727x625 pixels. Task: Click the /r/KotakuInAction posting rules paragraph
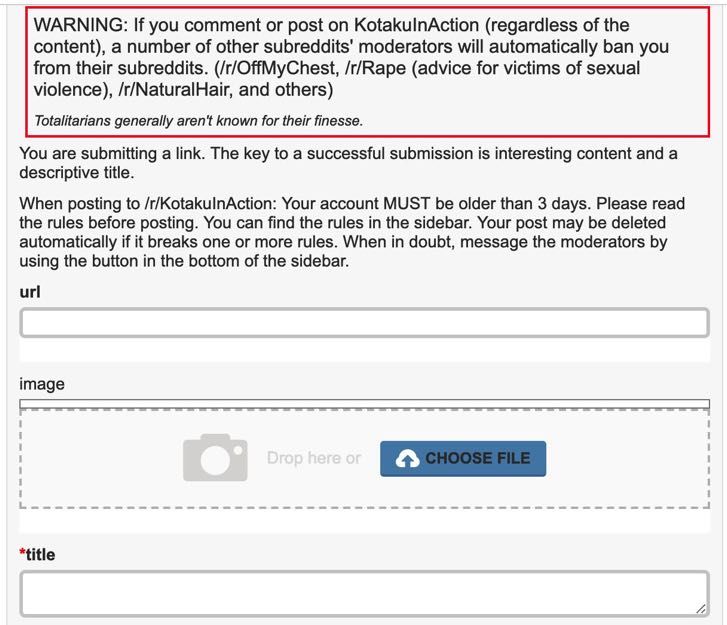click(352, 232)
